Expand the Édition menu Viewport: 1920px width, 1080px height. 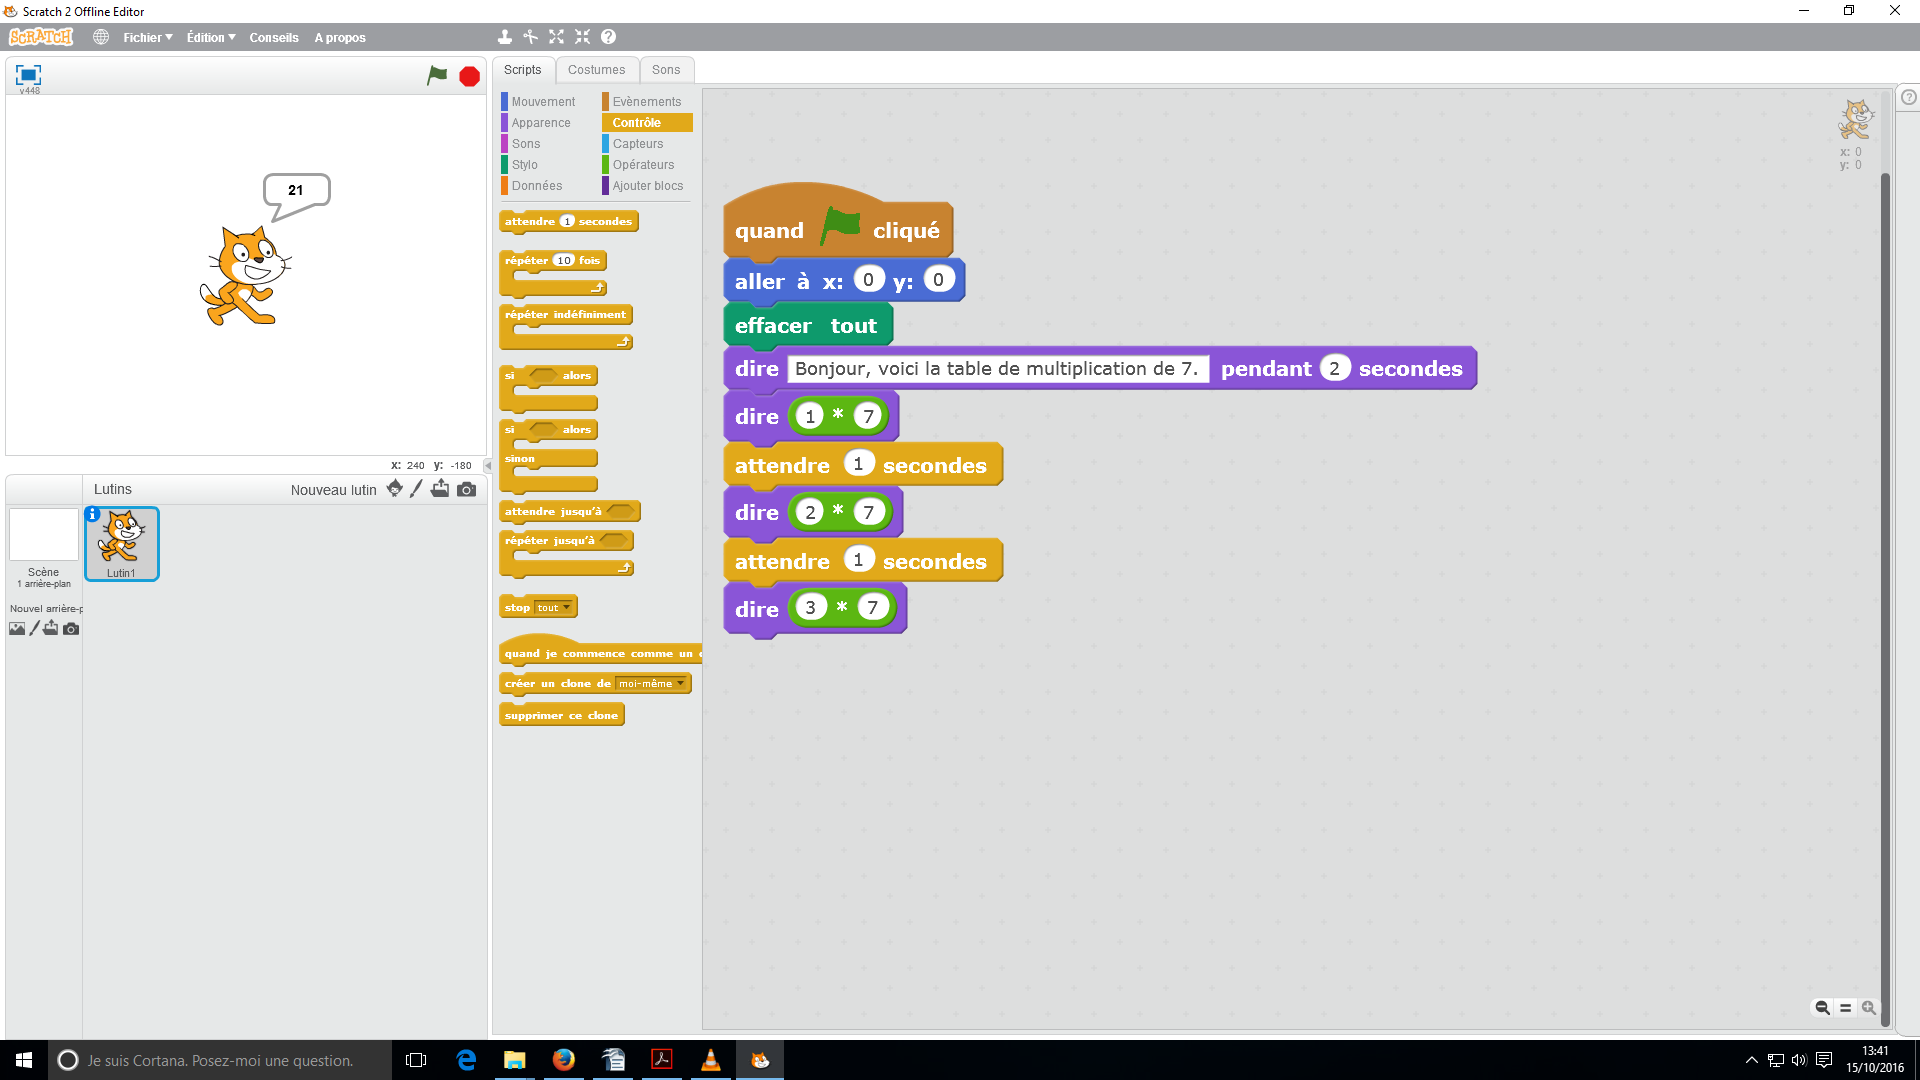[x=210, y=37]
